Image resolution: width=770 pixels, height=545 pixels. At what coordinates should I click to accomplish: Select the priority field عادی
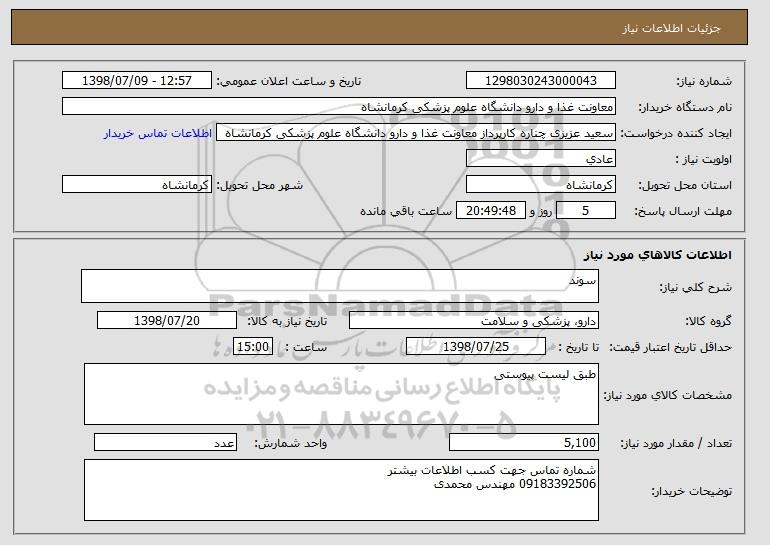541,159
